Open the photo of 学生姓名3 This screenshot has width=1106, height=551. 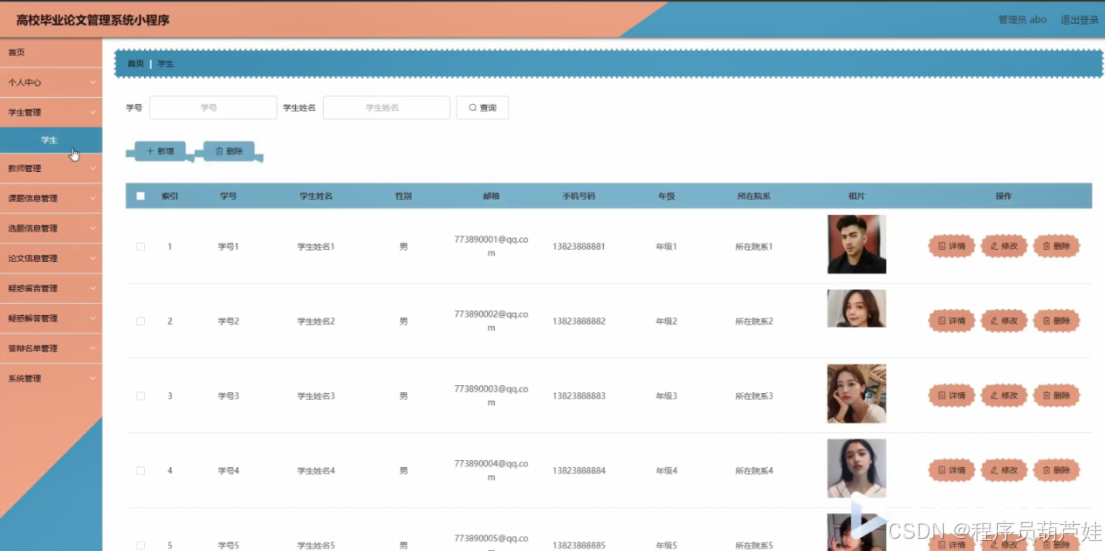click(x=856, y=394)
